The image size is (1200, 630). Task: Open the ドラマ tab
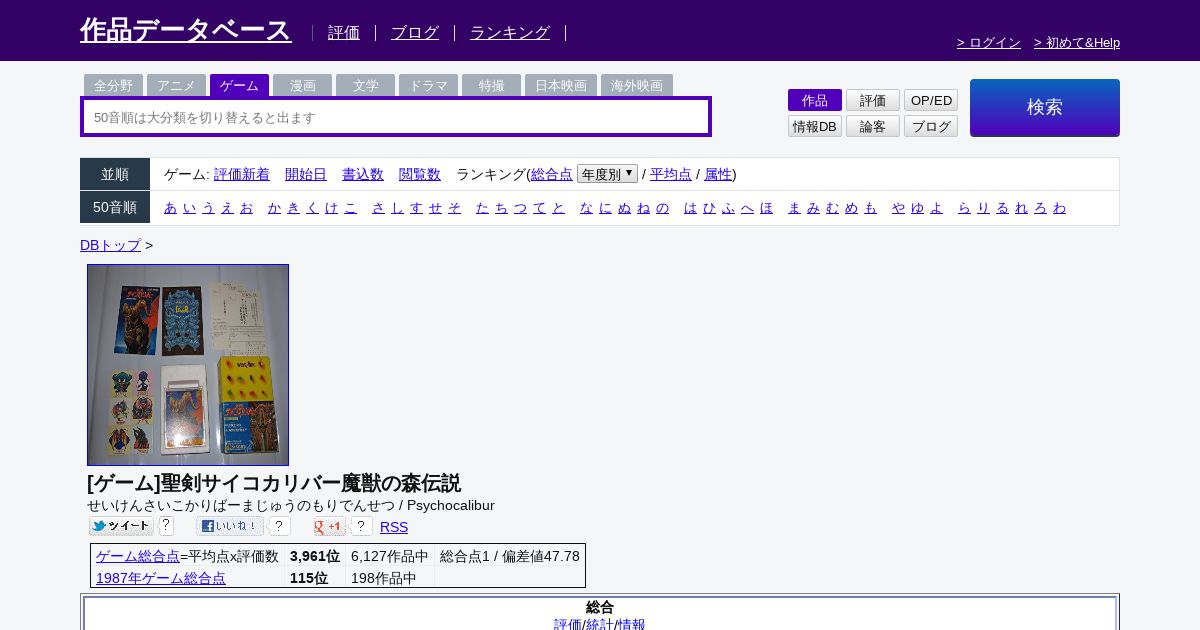click(428, 85)
